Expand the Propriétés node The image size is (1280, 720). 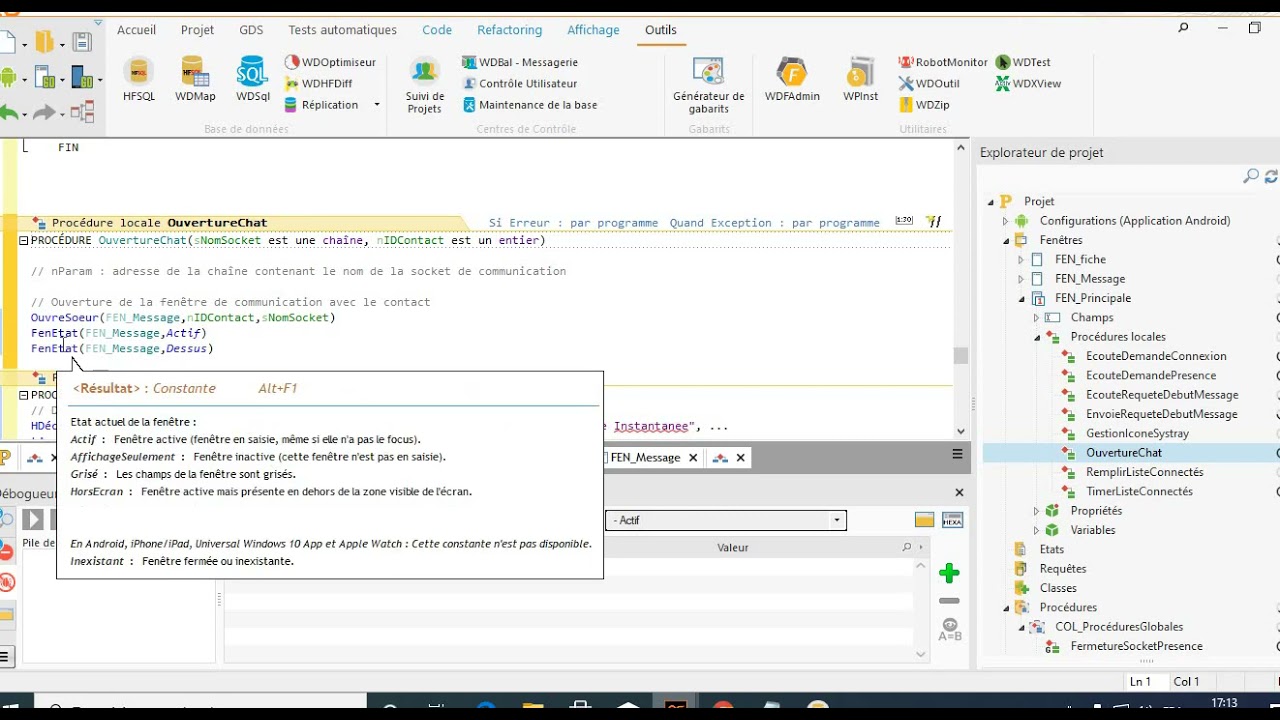click(x=1036, y=511)
